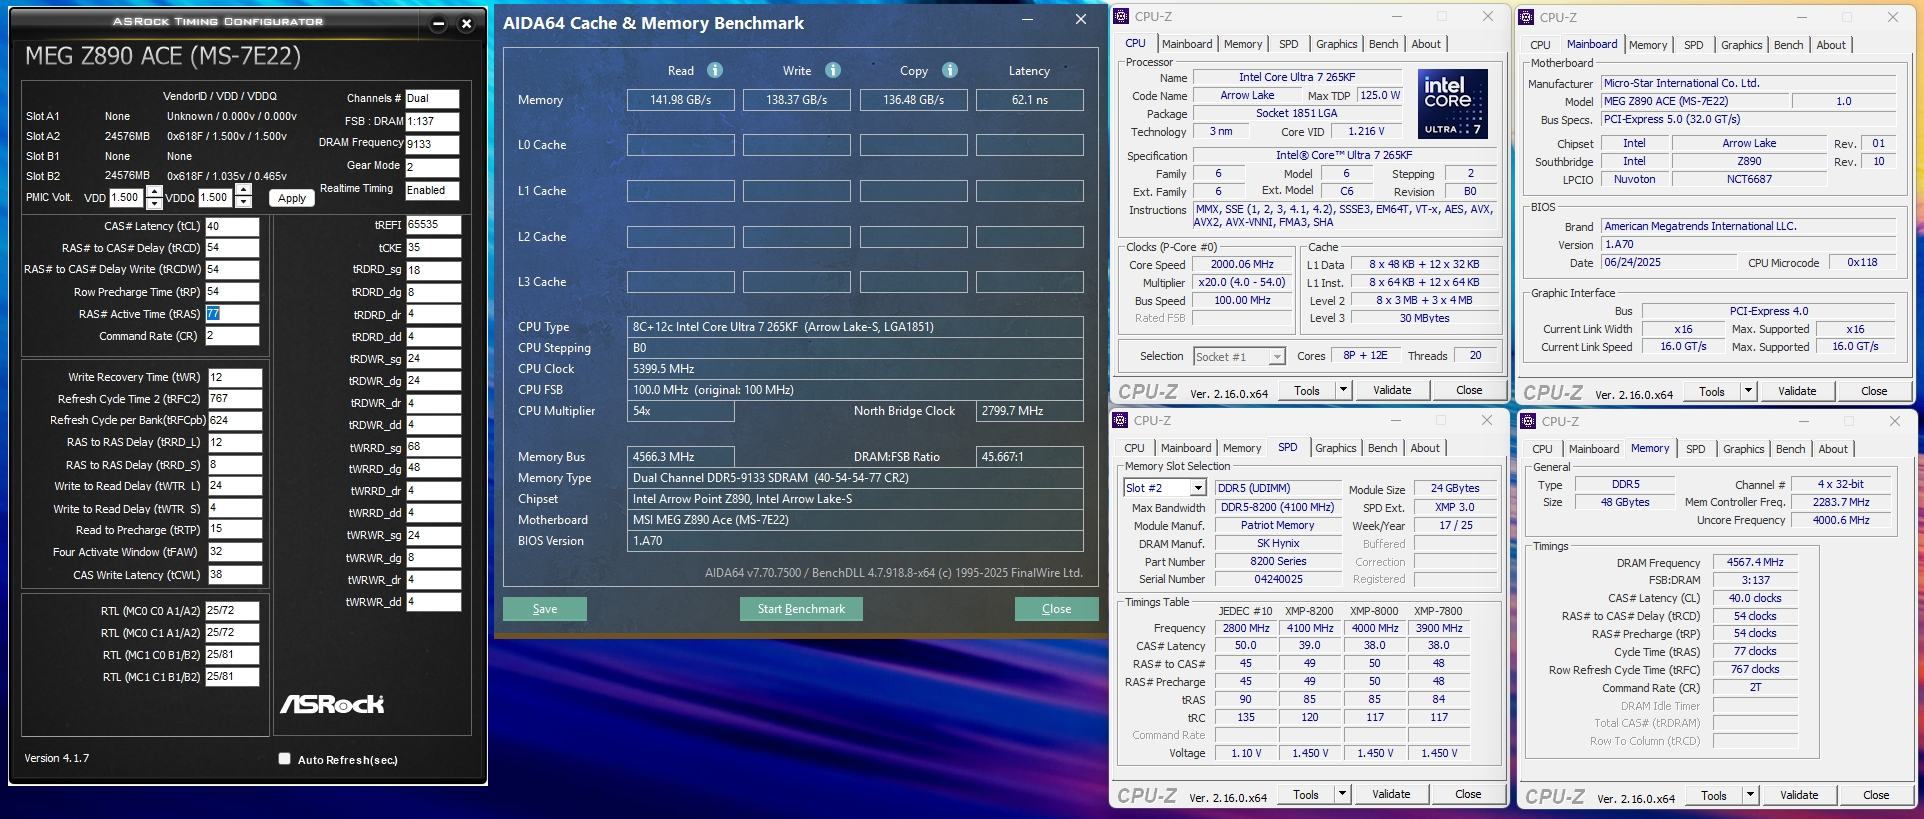Enable the Auto Refresh(sec) checkbox
The image size is (1924, 819).
tap(285, 759)
